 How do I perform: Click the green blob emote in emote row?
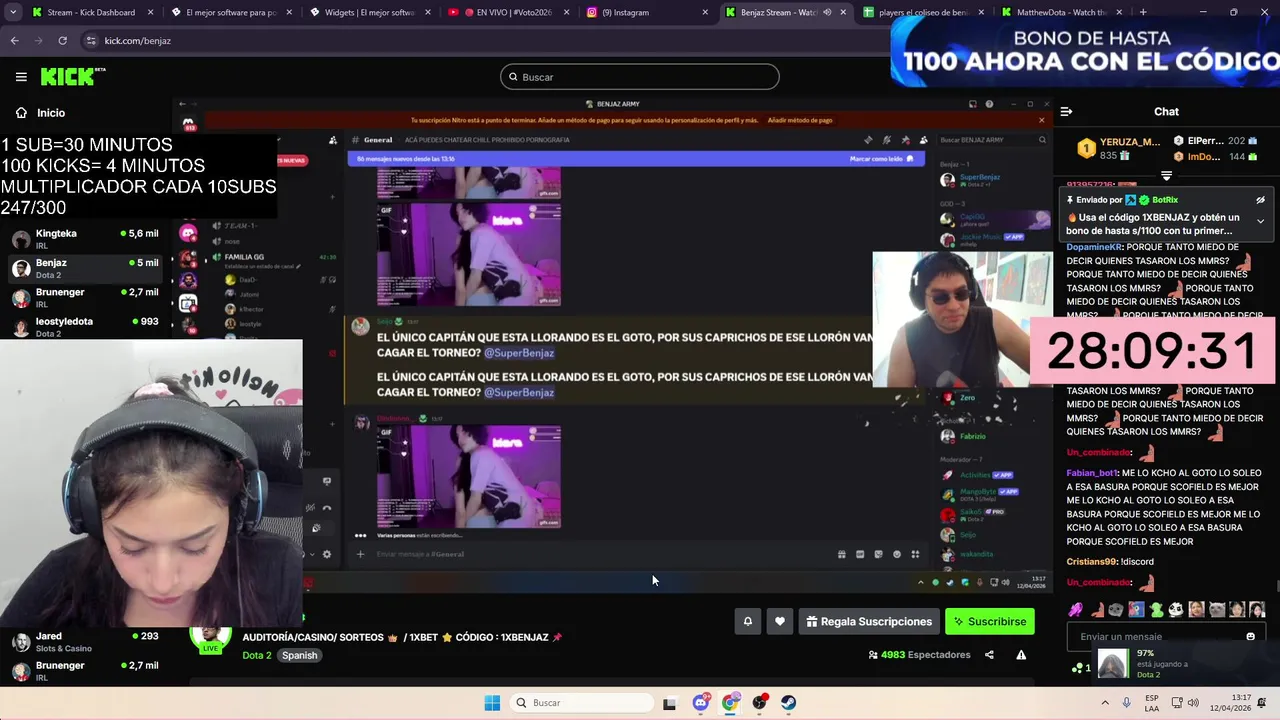point(1156,609)
